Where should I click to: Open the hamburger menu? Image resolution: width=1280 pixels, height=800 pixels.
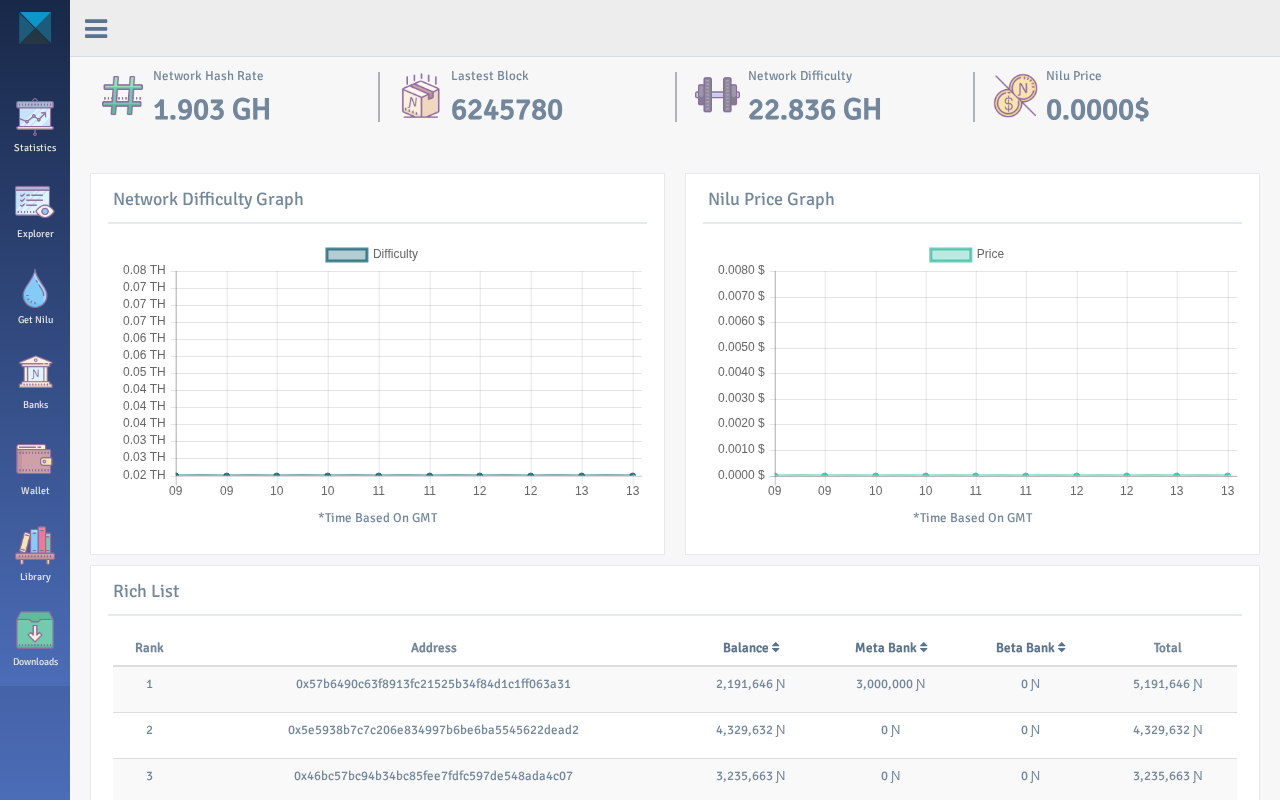point(96,28)
